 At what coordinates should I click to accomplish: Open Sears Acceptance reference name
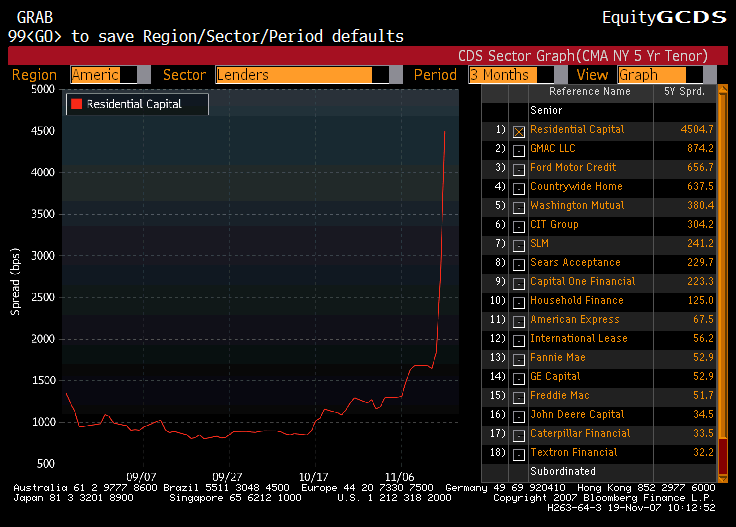[575, 262]
